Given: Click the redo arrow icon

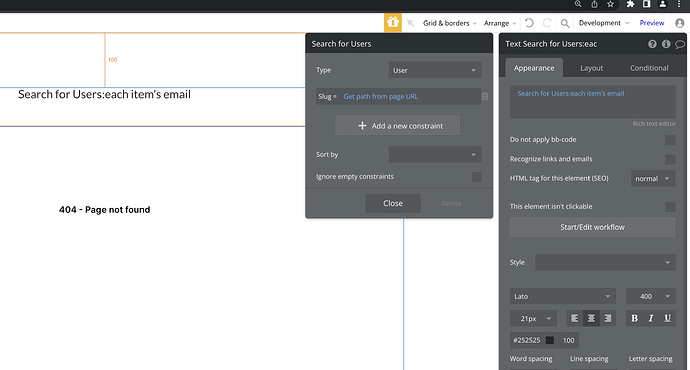Looking at the screenshot, I should tap(547, 23).
